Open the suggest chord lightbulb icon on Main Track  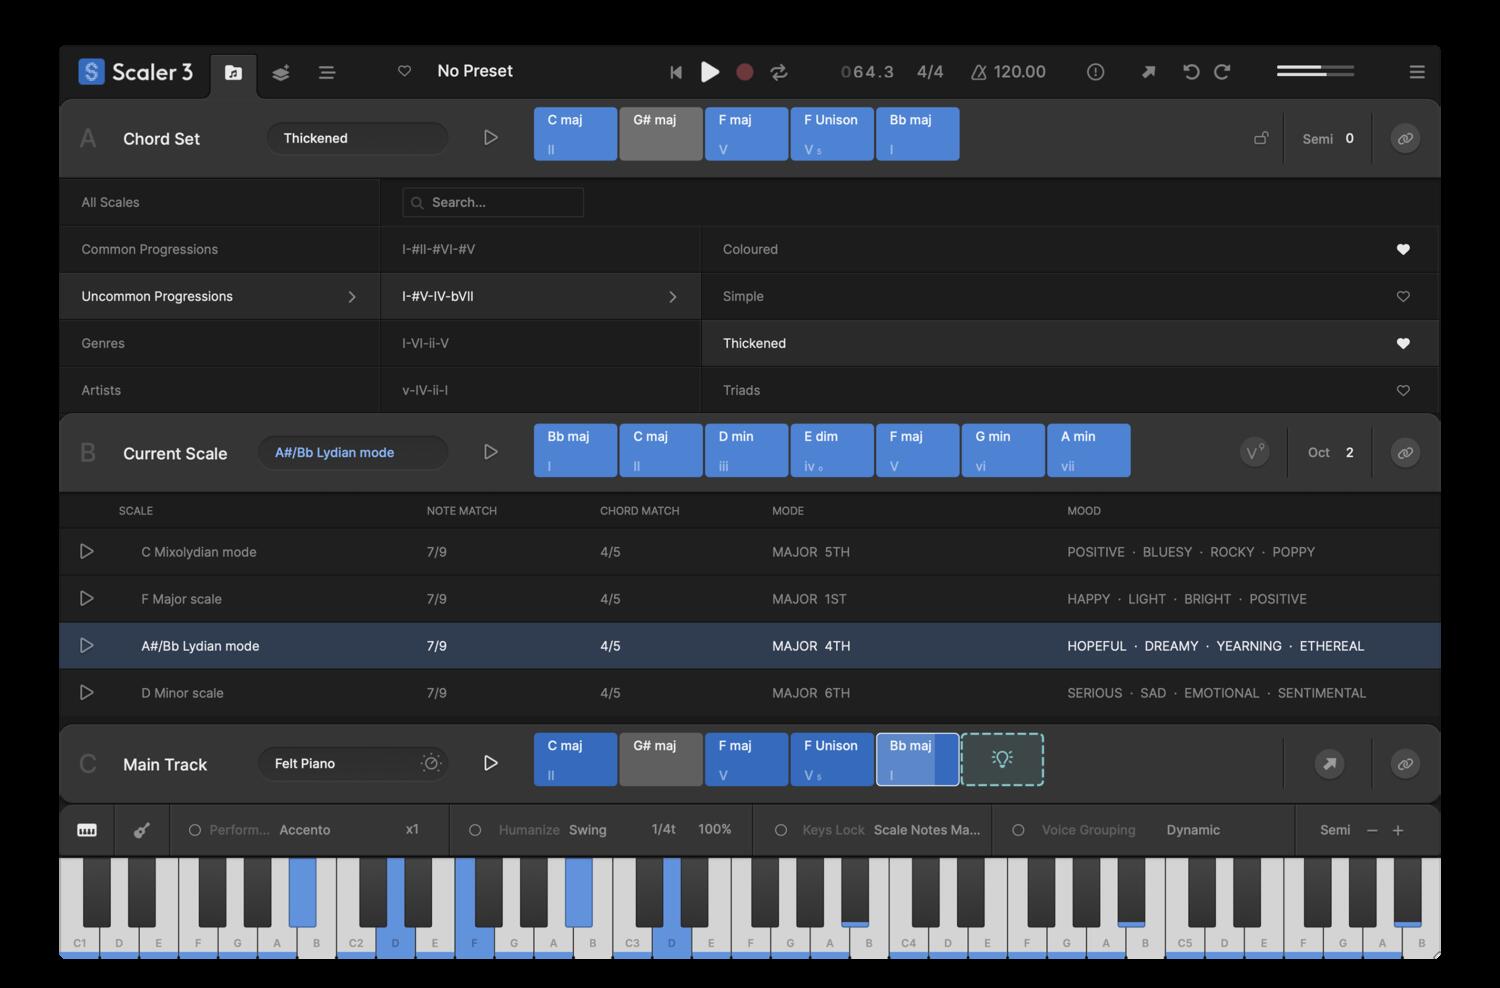(x=1003, y=759)
